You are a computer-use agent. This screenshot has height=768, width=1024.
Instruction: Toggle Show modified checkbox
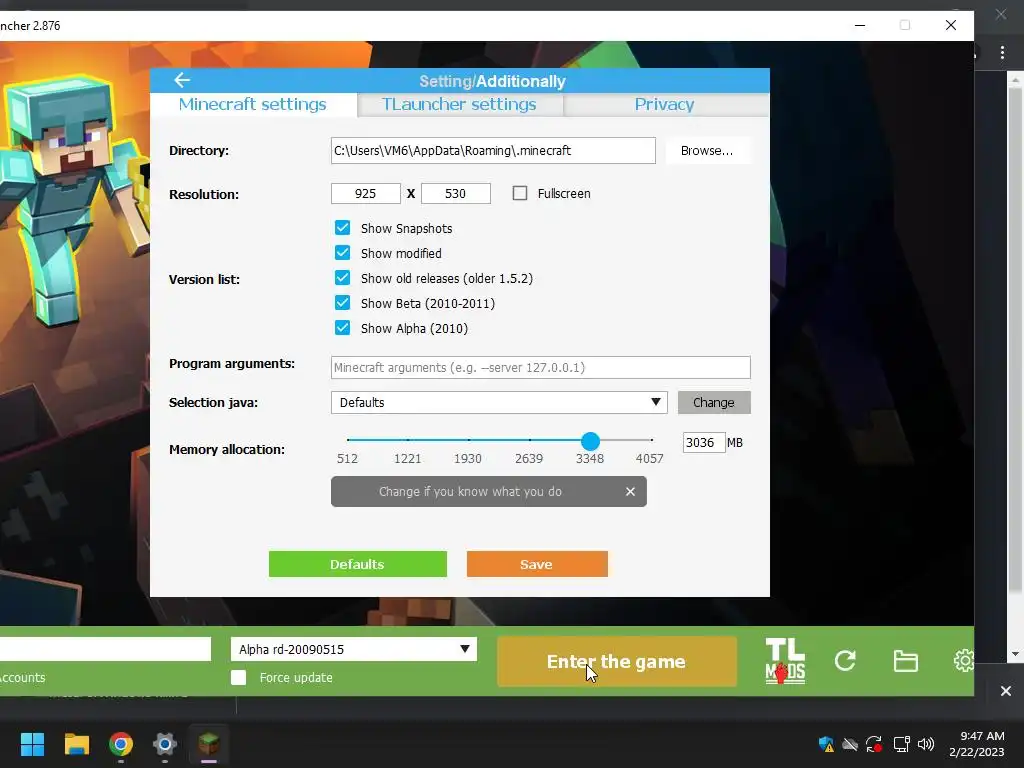tap(342, 253)
